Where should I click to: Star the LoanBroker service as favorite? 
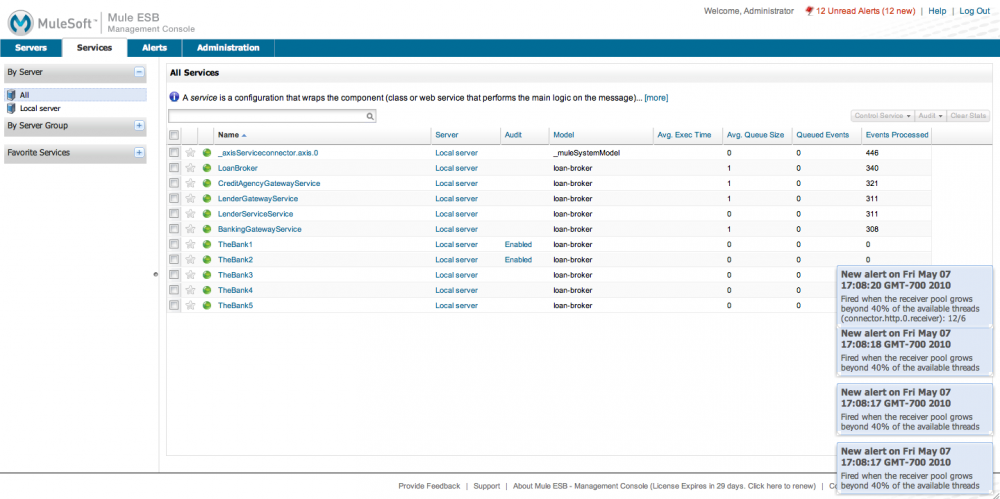[x=190, y=168]
